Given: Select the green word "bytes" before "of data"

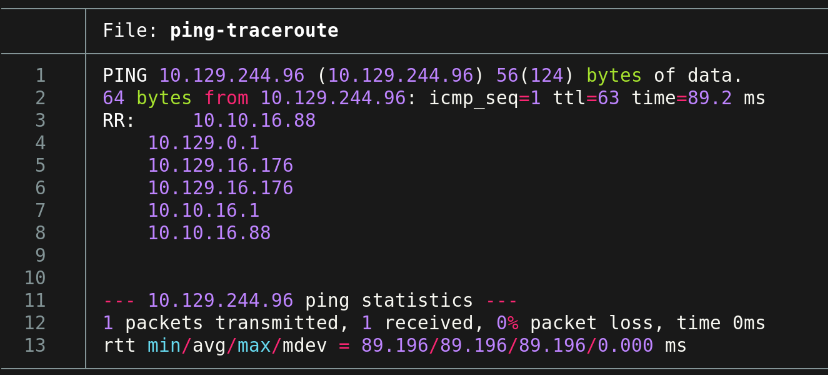Looking at the screenshot, I should point(614,76).
